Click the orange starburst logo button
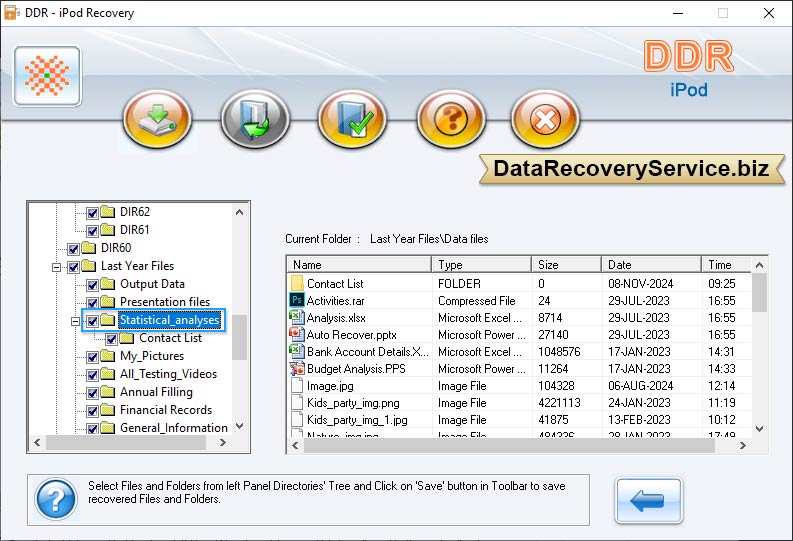793x541 pixels. pos(47,76)
